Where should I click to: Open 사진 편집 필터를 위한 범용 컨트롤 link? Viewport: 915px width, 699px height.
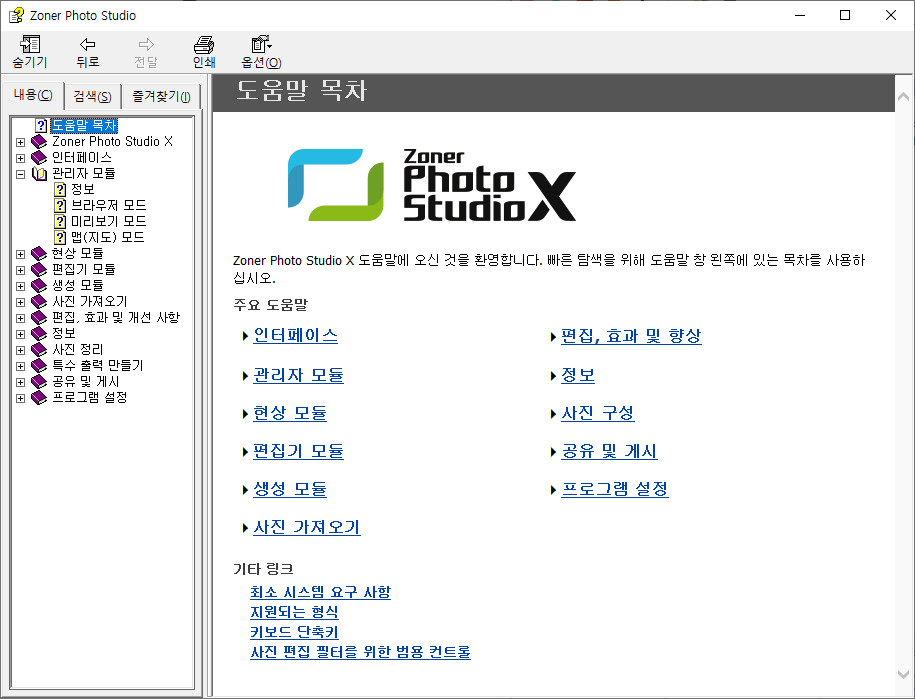(x=360, y=652)
